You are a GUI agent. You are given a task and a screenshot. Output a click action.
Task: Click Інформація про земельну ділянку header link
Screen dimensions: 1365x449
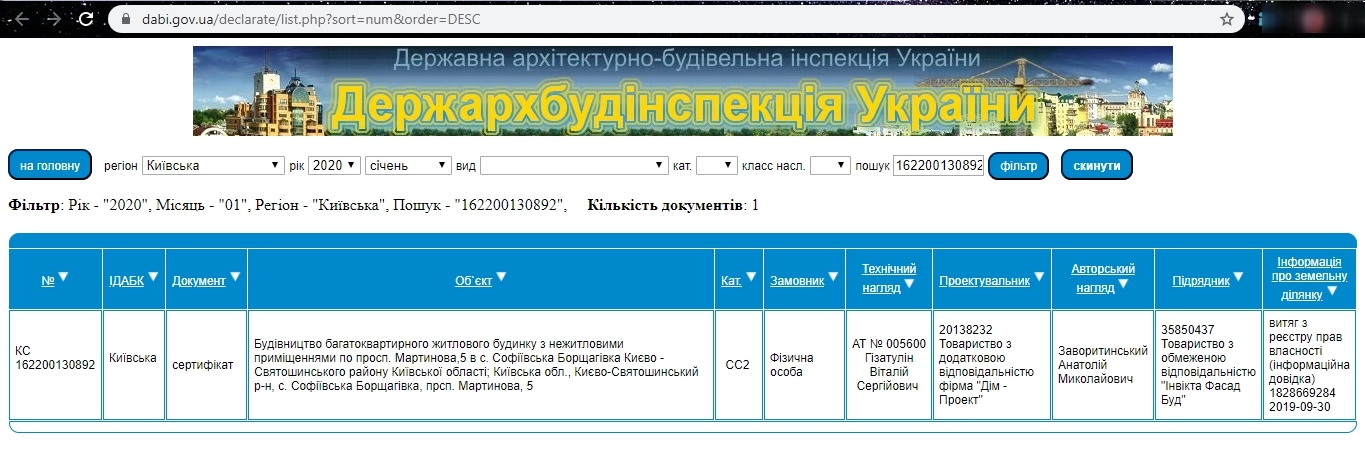click(x=1309, y=278)
